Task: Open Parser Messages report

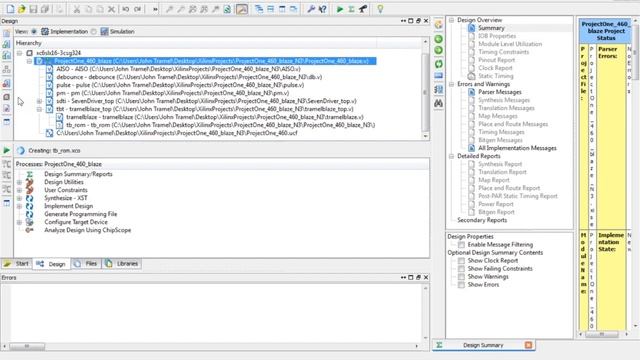Action: pos(500,92)
